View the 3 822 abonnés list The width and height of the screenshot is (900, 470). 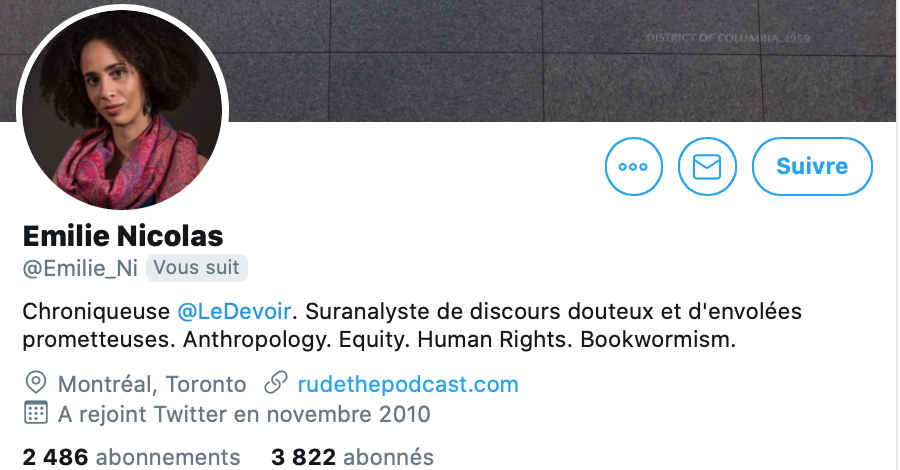(352, 457)
